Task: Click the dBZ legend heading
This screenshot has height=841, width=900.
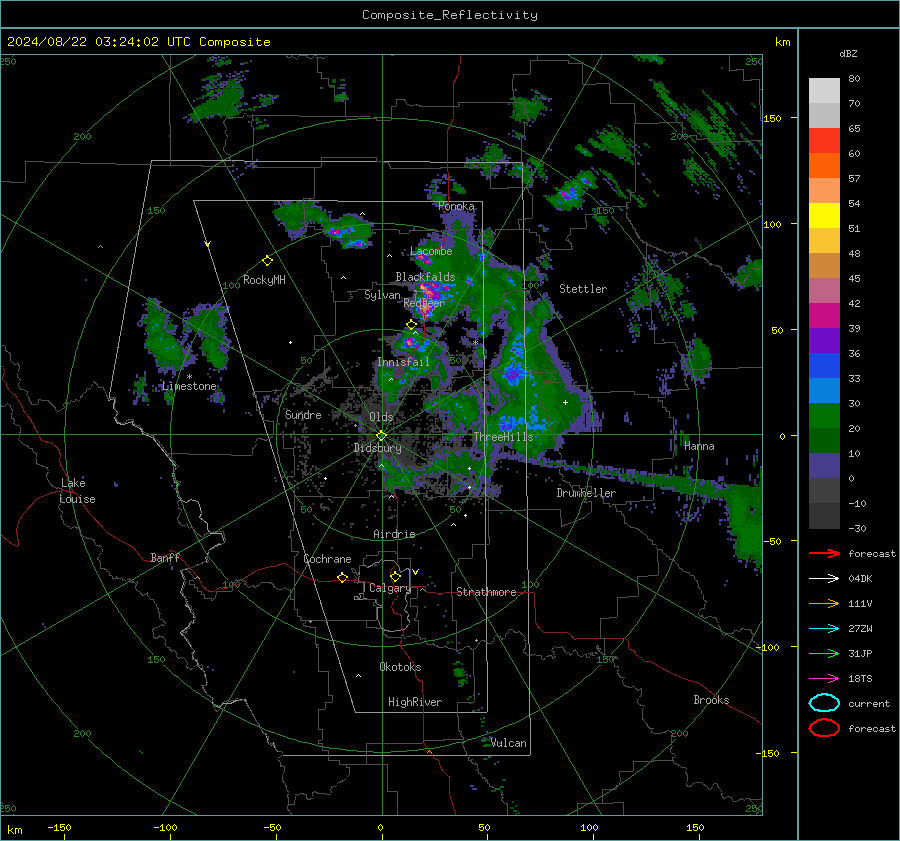Action: click(848, 53)
